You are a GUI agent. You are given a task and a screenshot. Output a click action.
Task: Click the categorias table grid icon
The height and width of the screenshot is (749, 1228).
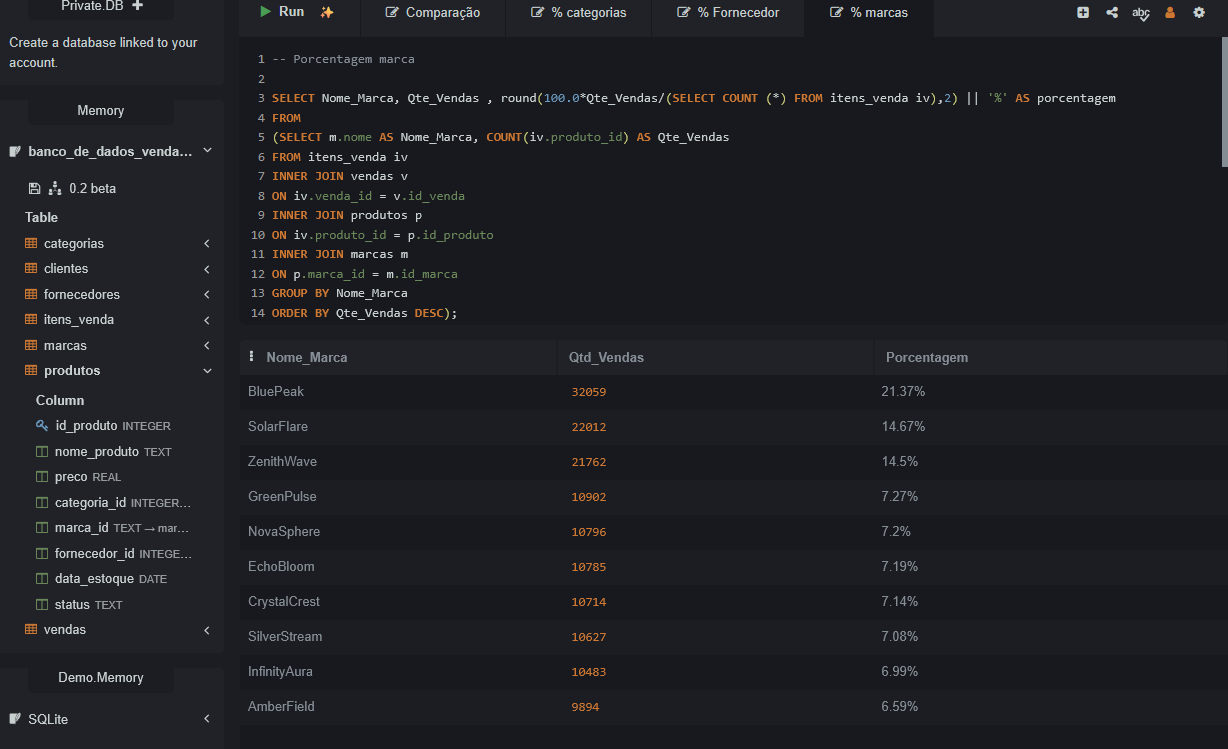[x=31, y=243]
